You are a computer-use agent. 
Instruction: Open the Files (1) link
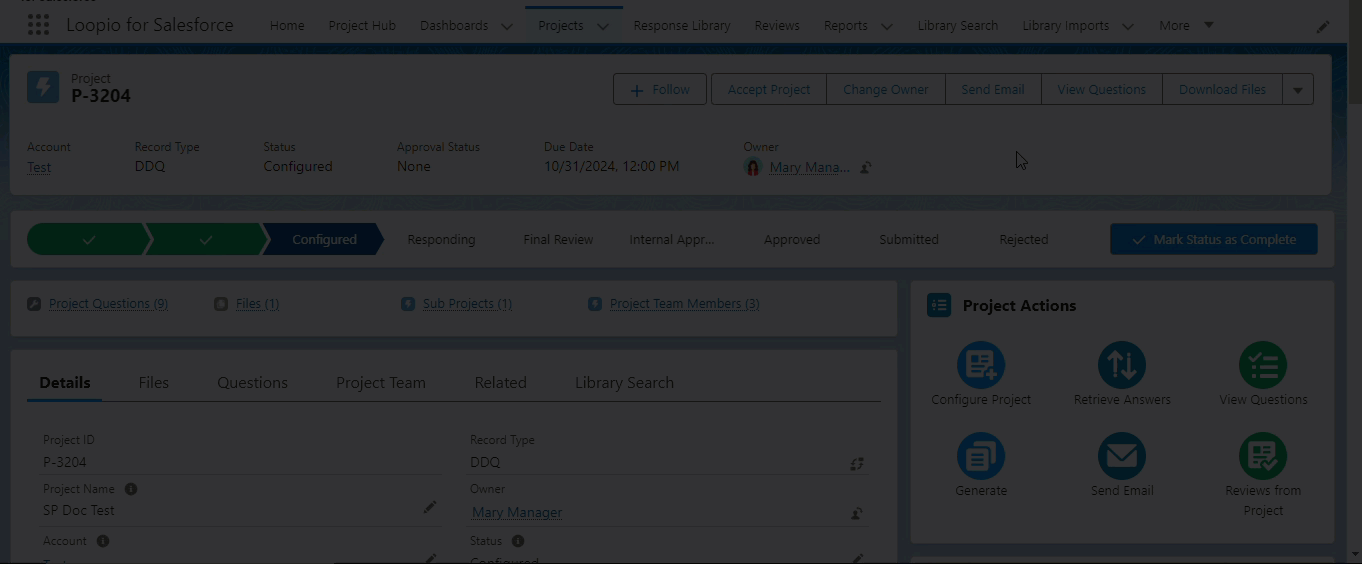click(x=257, y=304)
